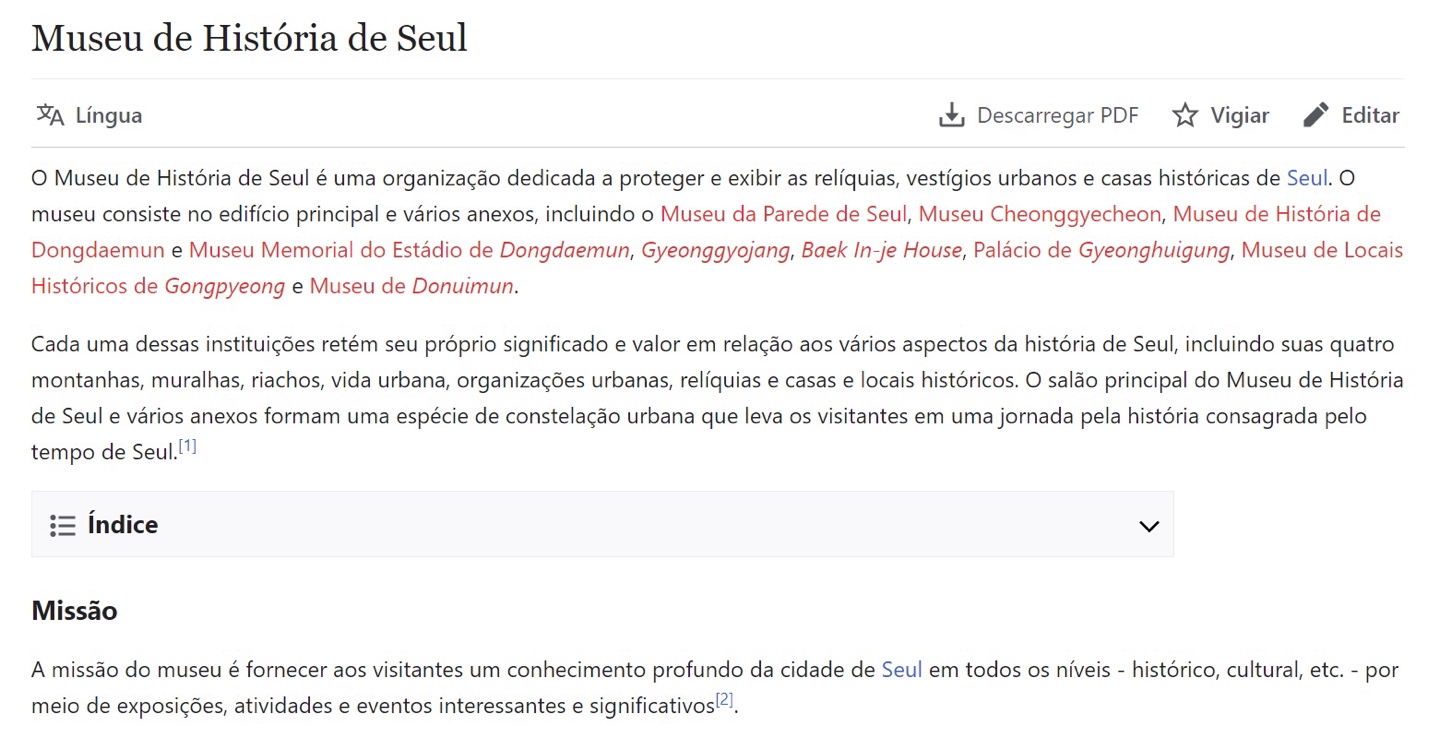Click footnote reference [1]
Screen dimensions: 1440x750
click(x=187, y=447)
